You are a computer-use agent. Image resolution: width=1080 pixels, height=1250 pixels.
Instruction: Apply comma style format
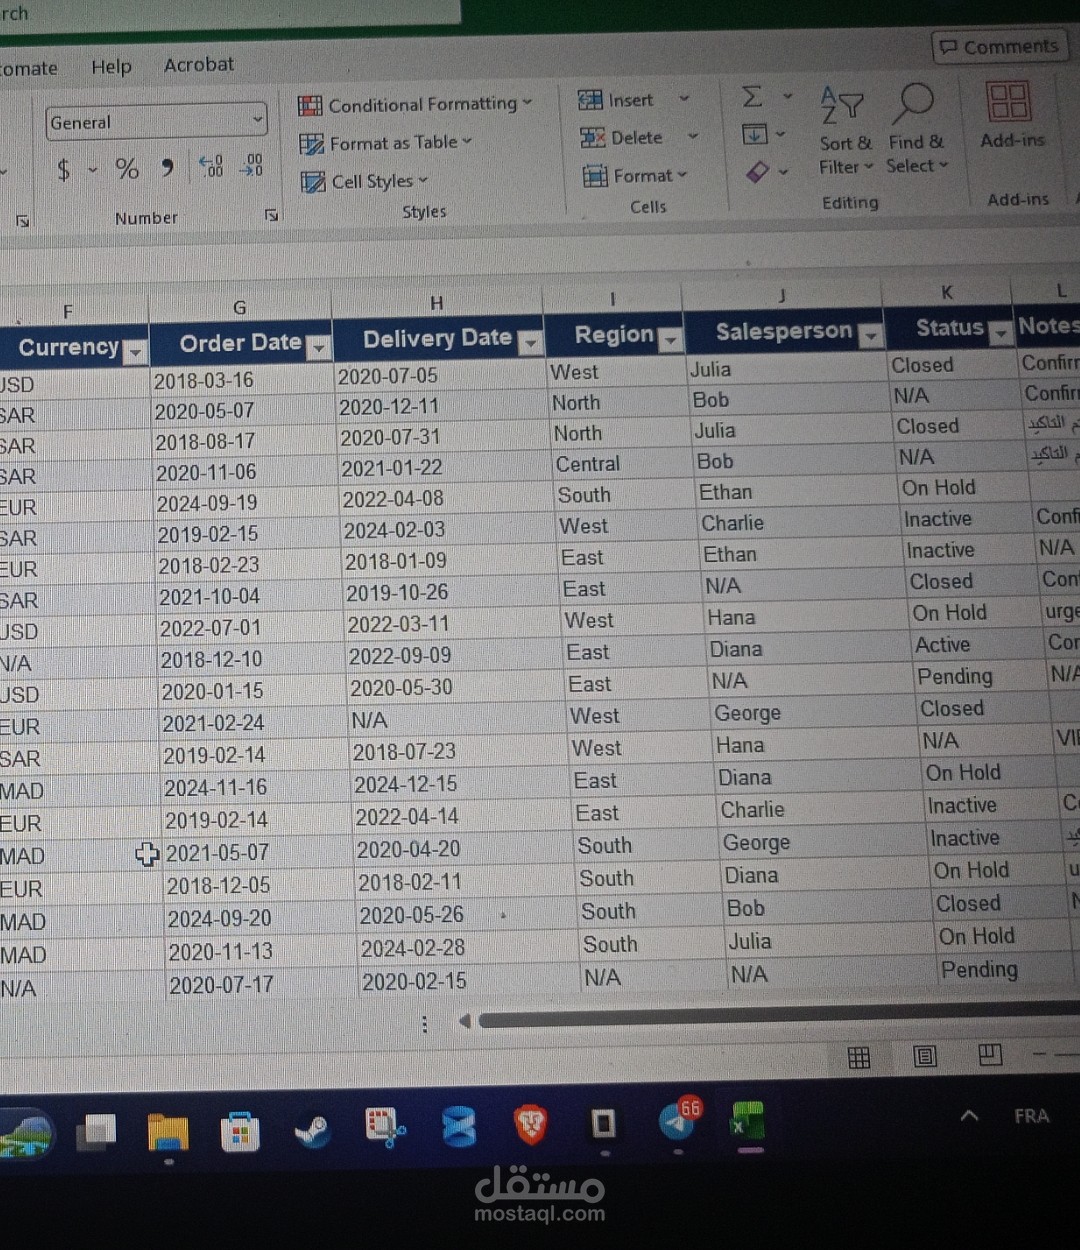pyautogui.click(x=167, y=167)
